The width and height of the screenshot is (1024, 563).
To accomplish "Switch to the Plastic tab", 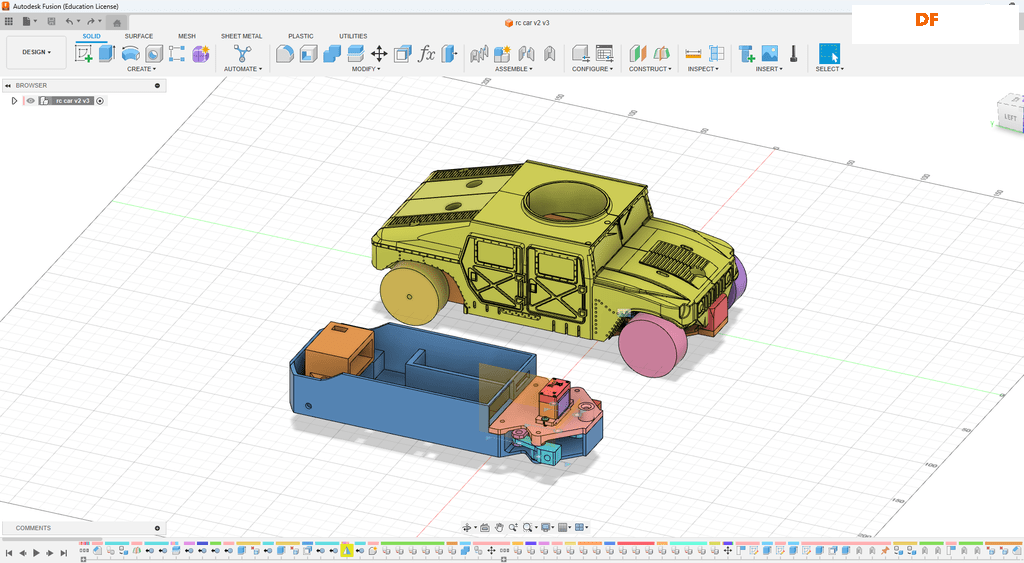I will tap(300, 36).
